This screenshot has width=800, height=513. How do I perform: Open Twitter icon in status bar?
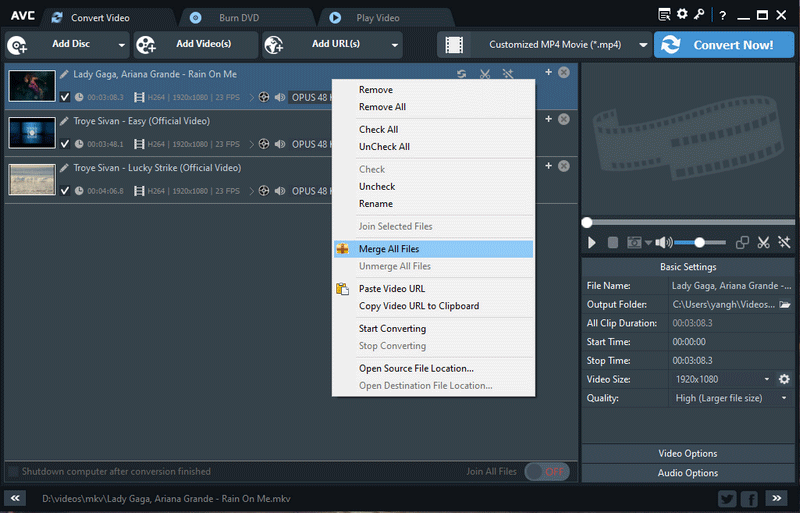727,499
